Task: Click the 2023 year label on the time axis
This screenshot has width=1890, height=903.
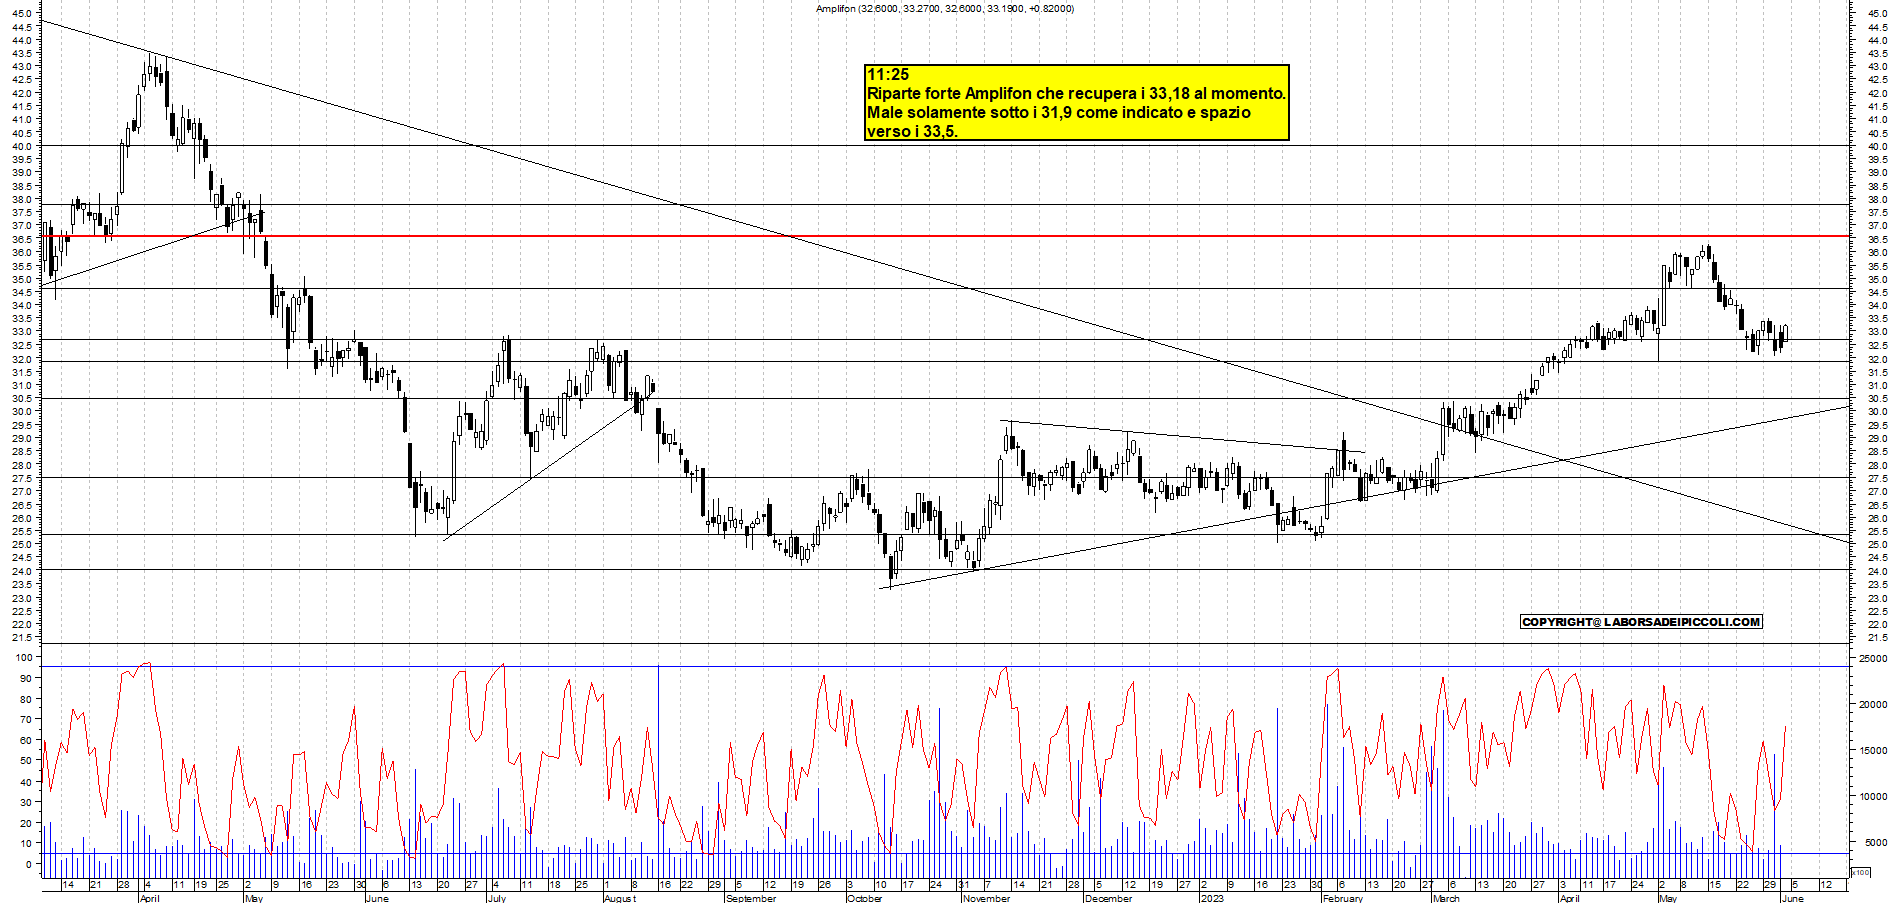Action: point(1212,898)
